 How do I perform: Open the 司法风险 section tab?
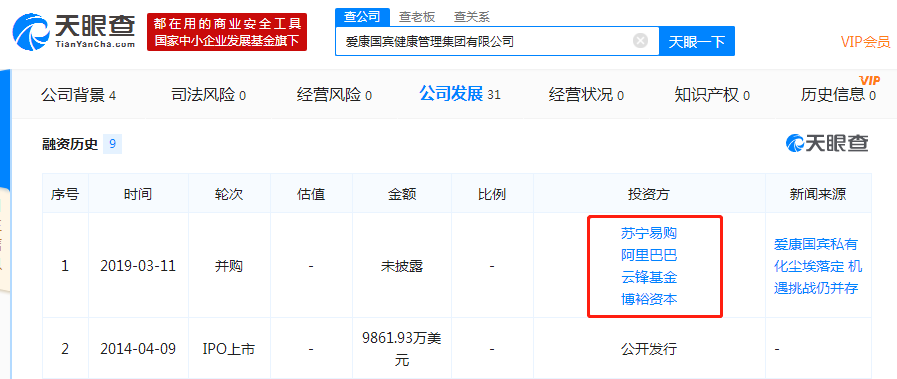(208, 95)
